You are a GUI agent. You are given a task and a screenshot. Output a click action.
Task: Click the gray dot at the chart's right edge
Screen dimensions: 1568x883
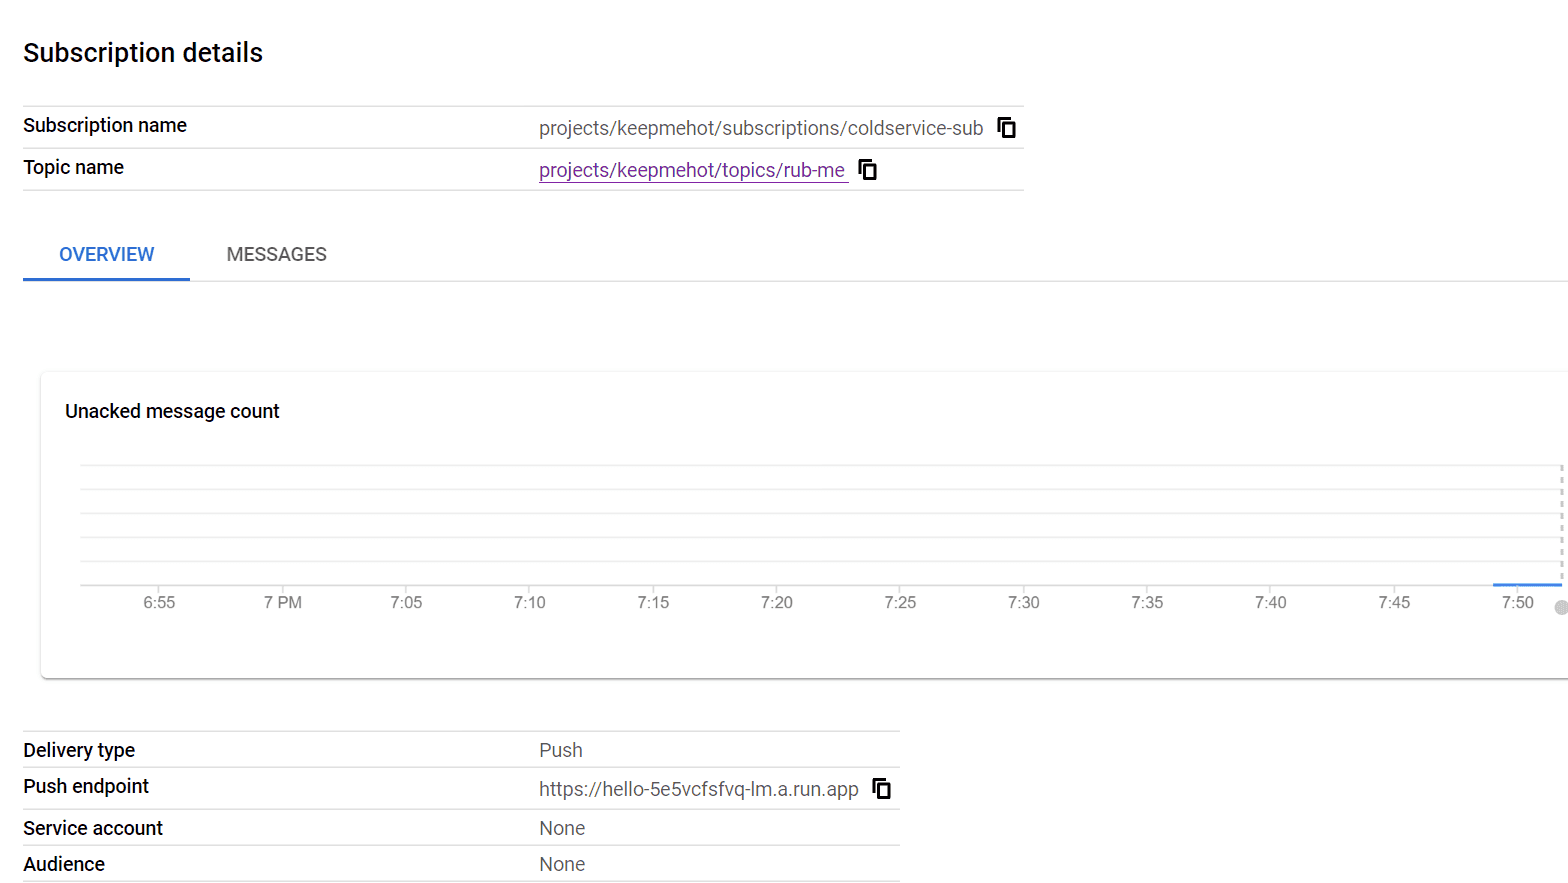1561,607
